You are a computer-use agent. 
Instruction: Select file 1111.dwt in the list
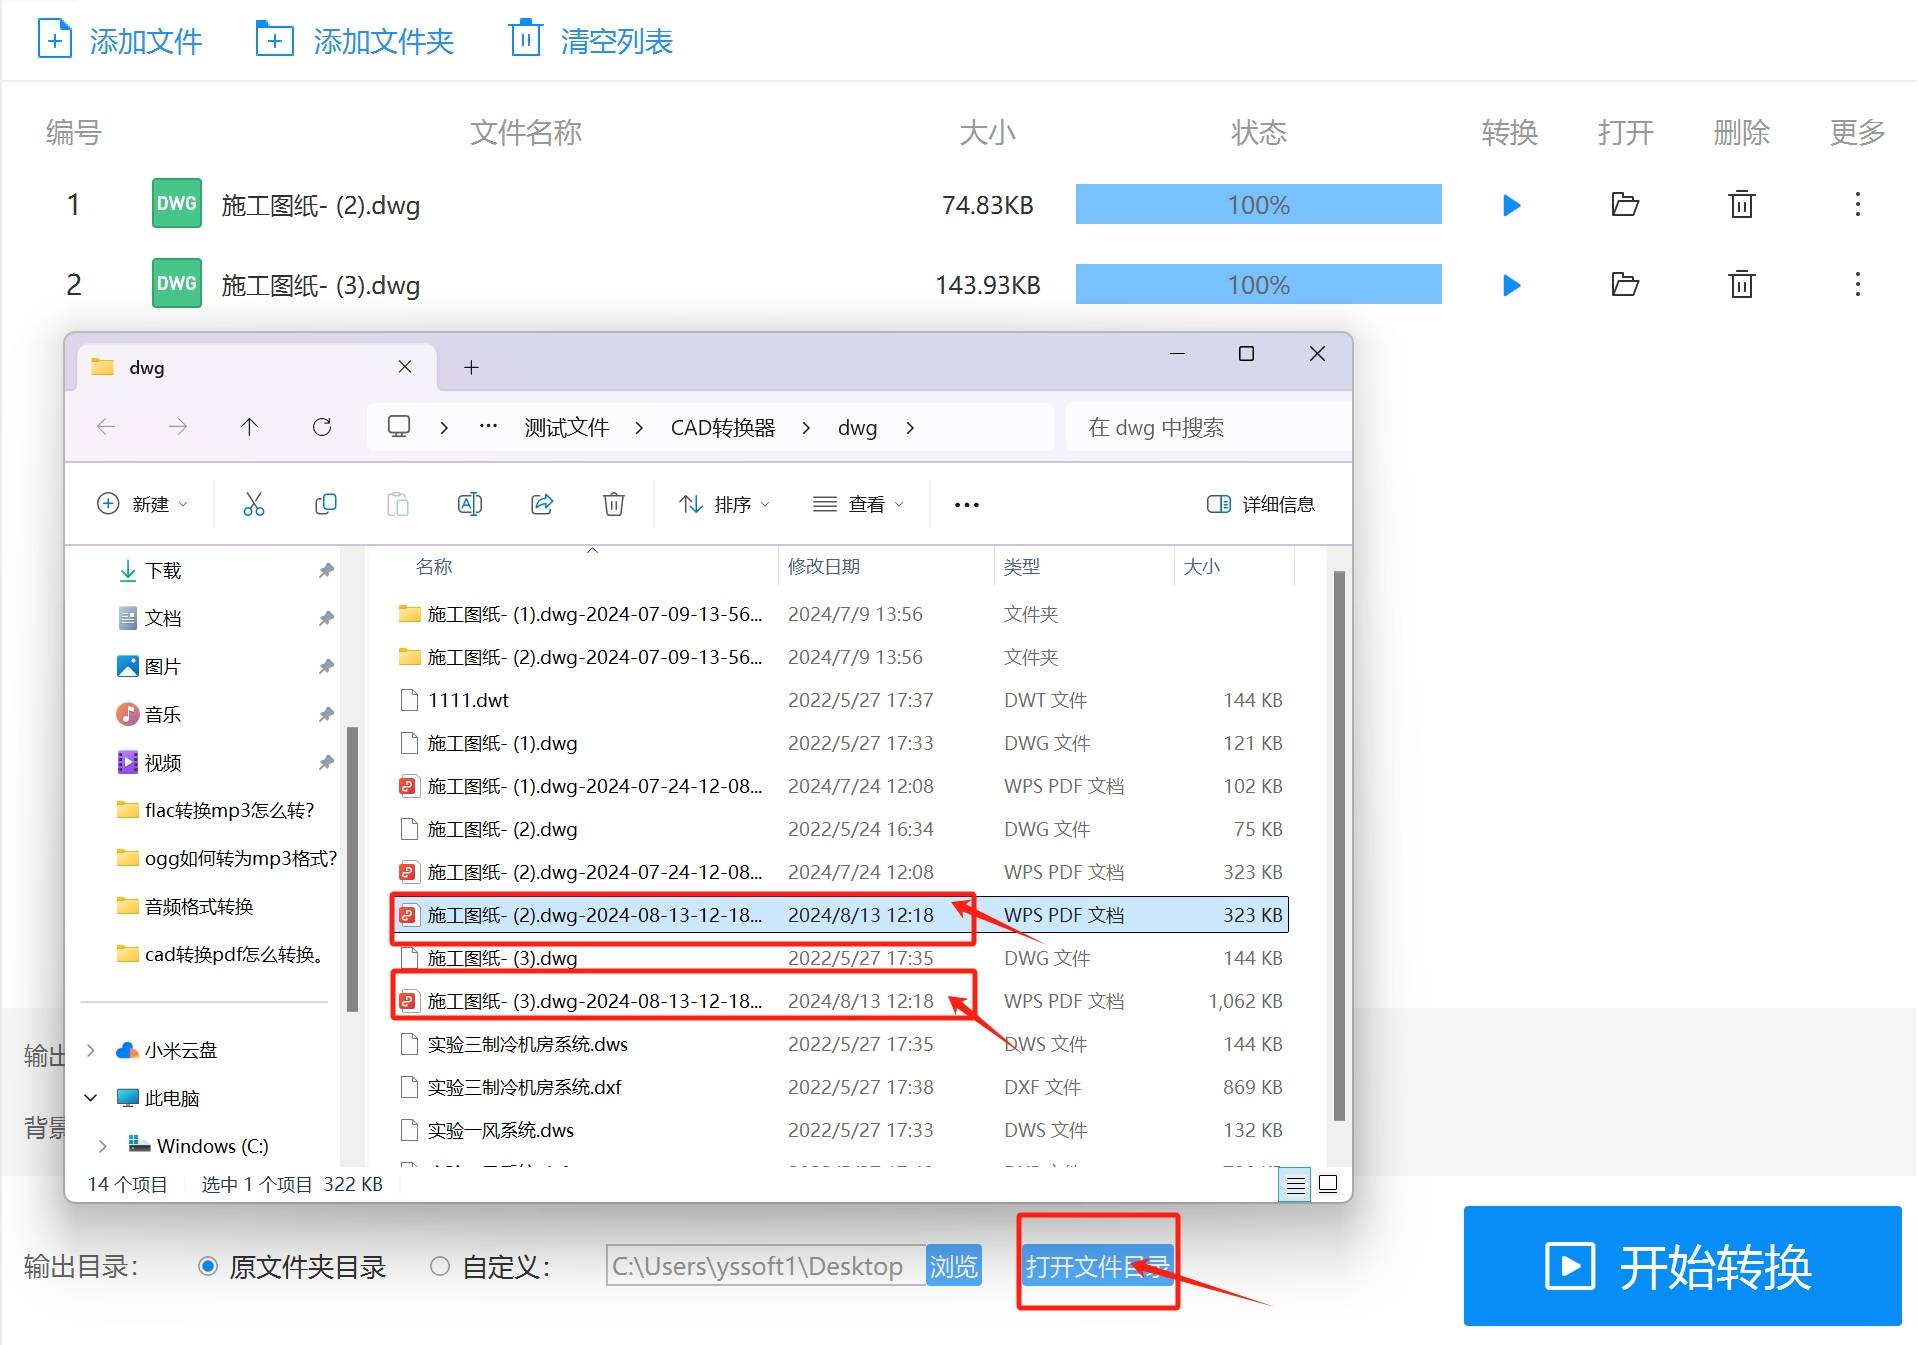click(x=468, y=700)
